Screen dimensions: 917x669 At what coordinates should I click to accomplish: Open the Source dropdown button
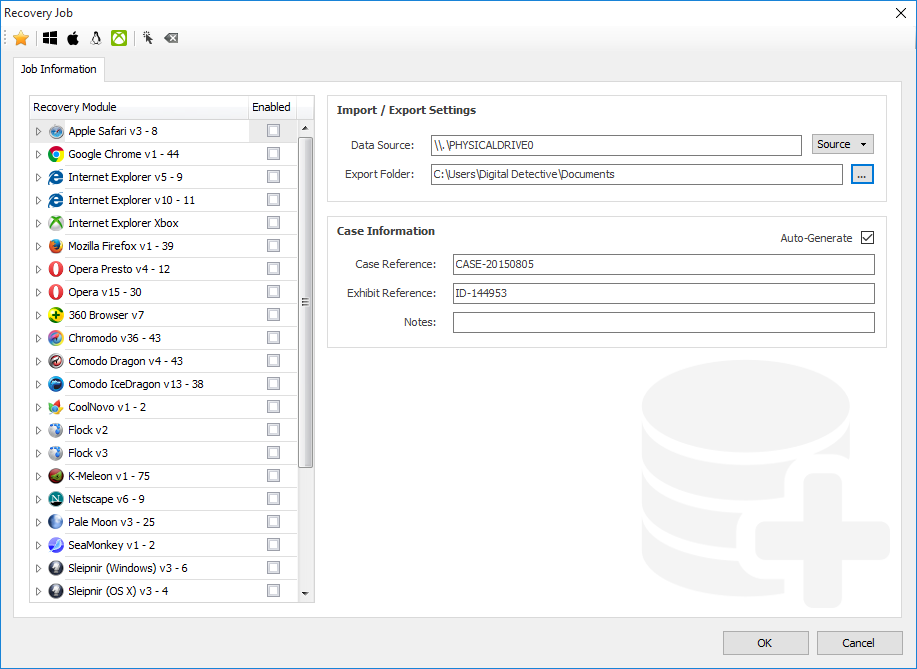tap(842, 144)
